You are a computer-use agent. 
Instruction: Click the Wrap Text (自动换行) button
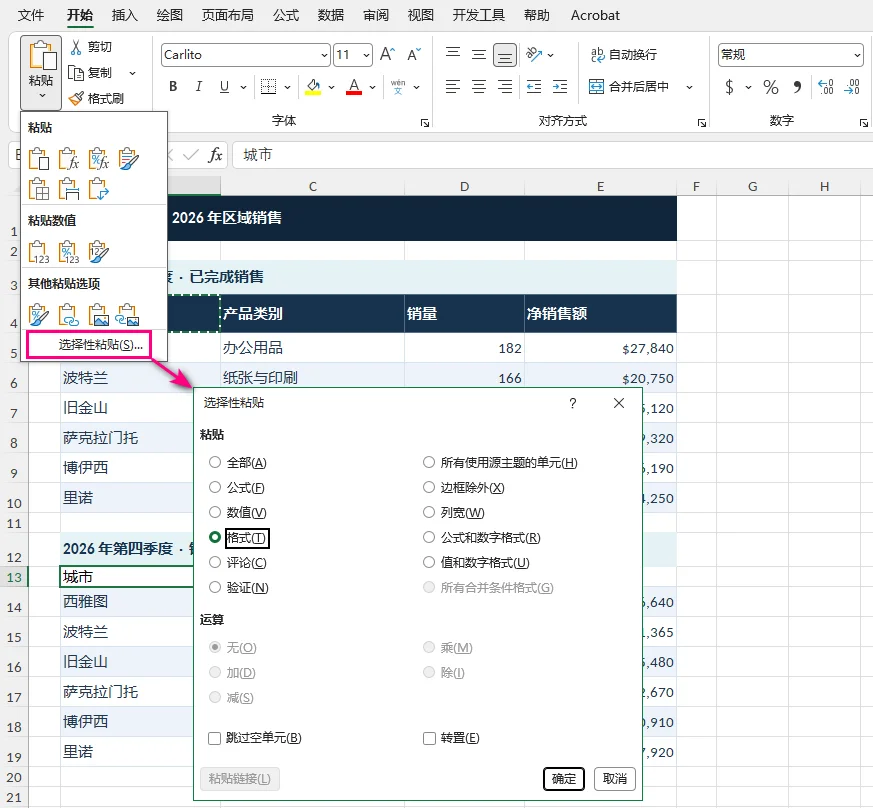tap(624, 55)
